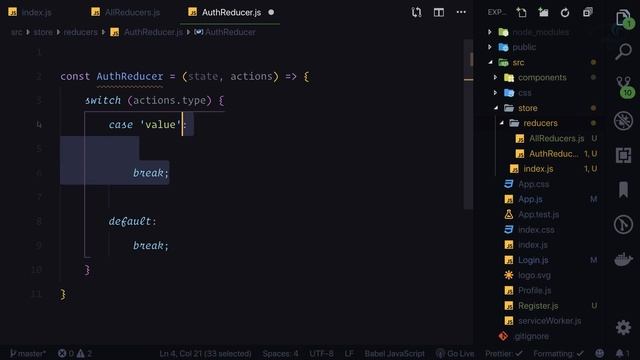Toggle the 'Prettier' status item
This screenshot has width=640, height=360.
pos(504,353)
